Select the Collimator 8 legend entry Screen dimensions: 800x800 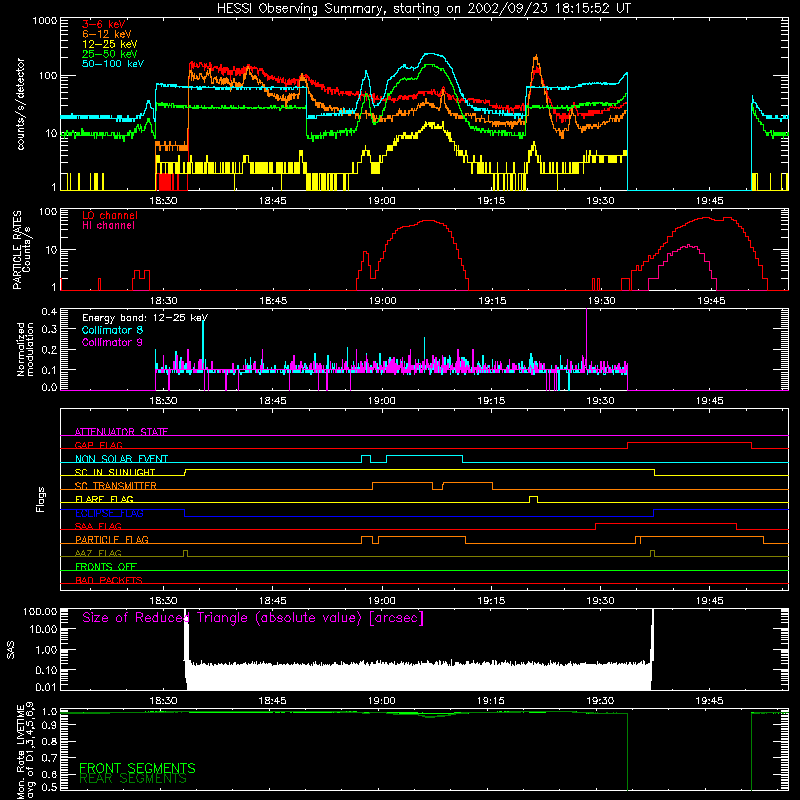pos(112,330)
